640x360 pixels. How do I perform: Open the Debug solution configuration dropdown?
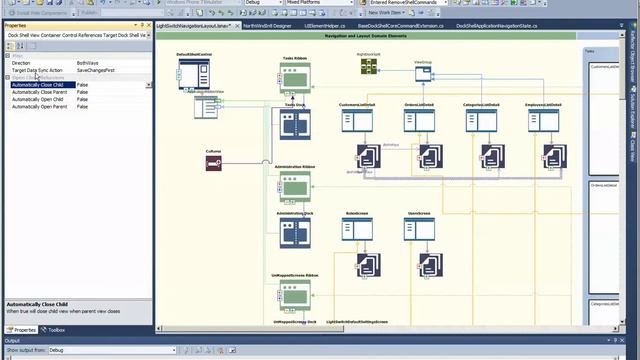point(280,2)
